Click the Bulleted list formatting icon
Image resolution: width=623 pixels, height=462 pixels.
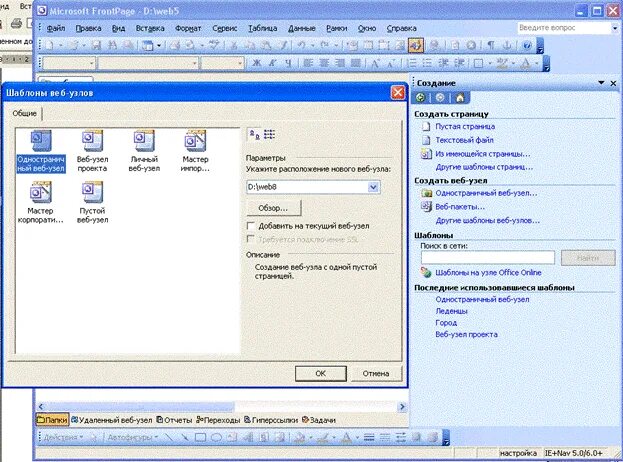428,63
